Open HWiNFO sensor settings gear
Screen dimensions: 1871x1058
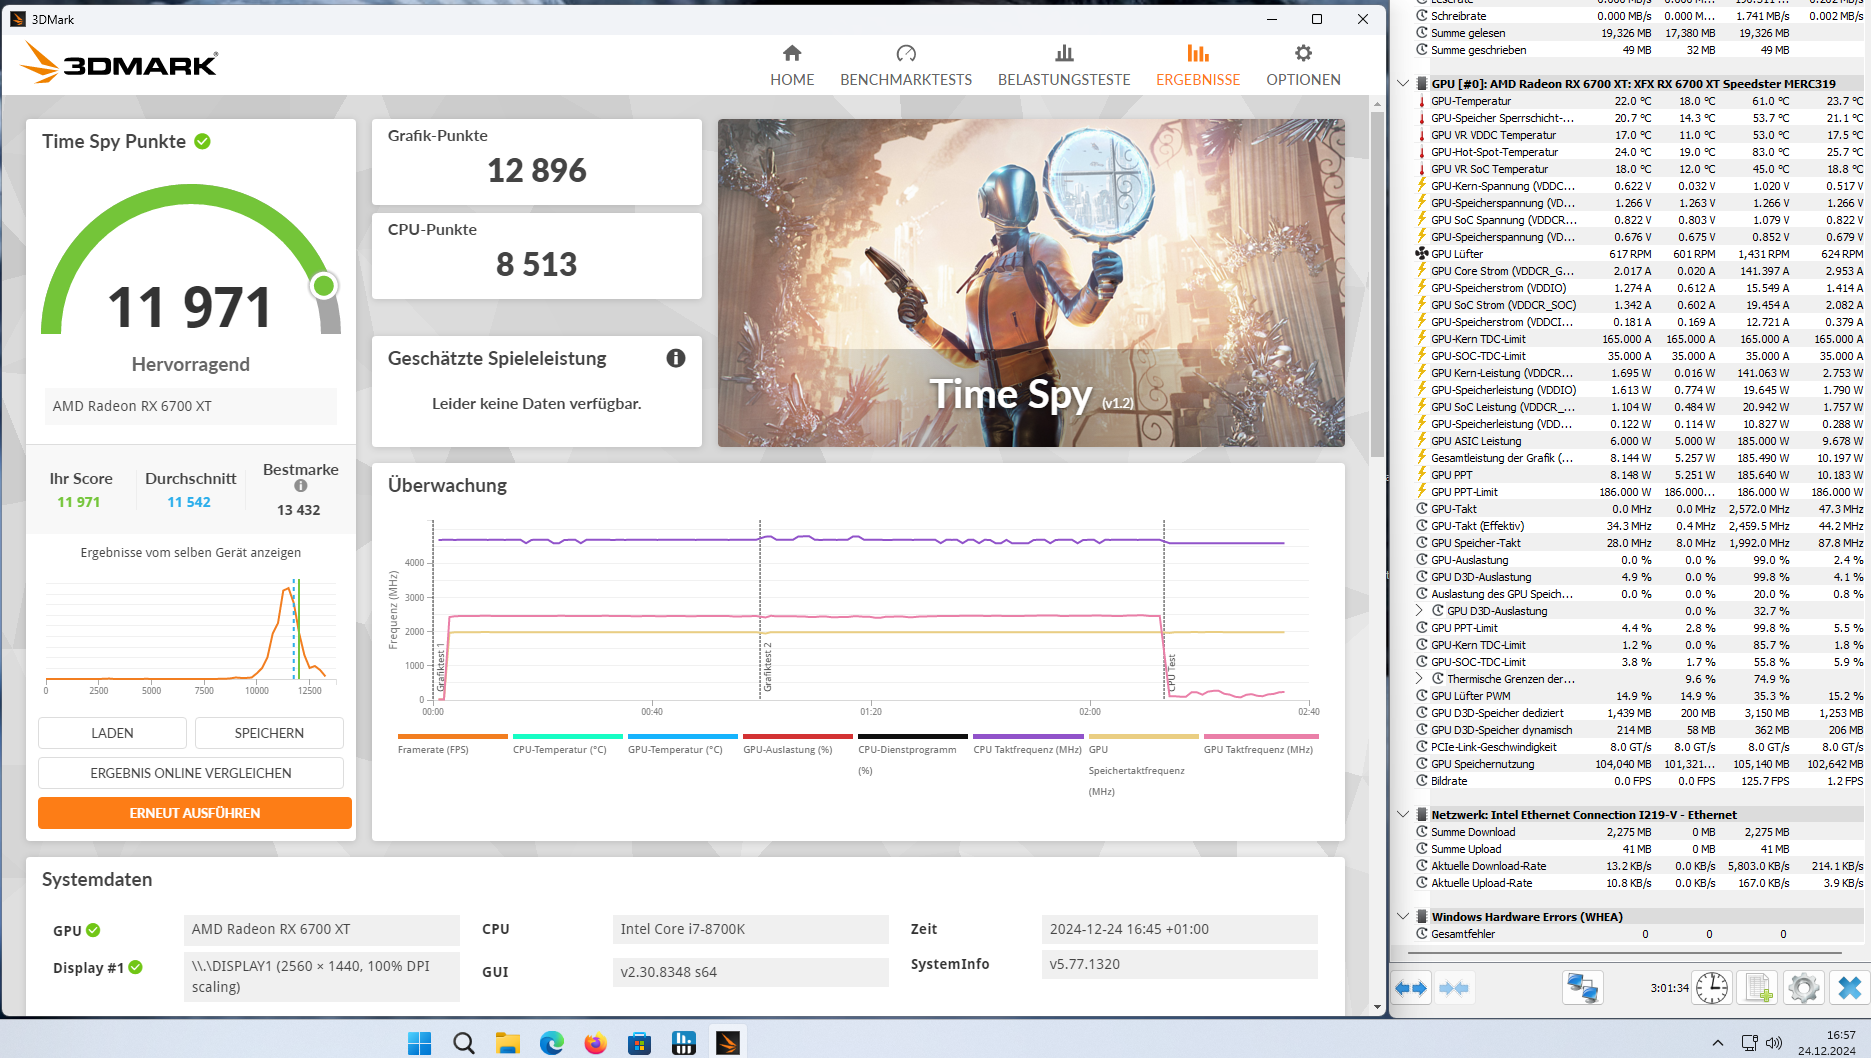tap(1804, 988)
